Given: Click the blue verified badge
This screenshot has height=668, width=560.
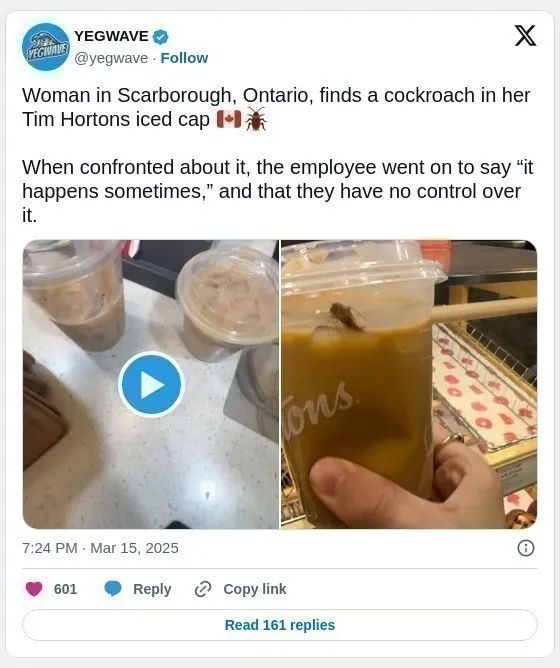Looking at the screenshot, I should pyautogui.click(x=160, y=37).
